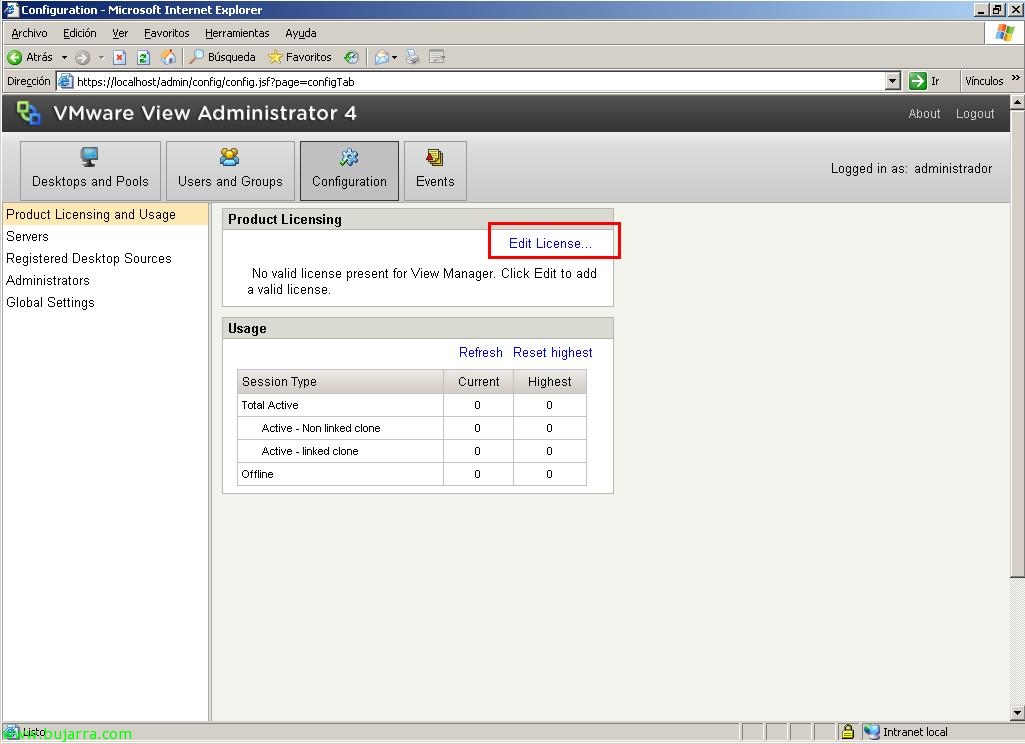Open the Favoritos toolbar button
The image size is (1025, 744).
[300, 58]
